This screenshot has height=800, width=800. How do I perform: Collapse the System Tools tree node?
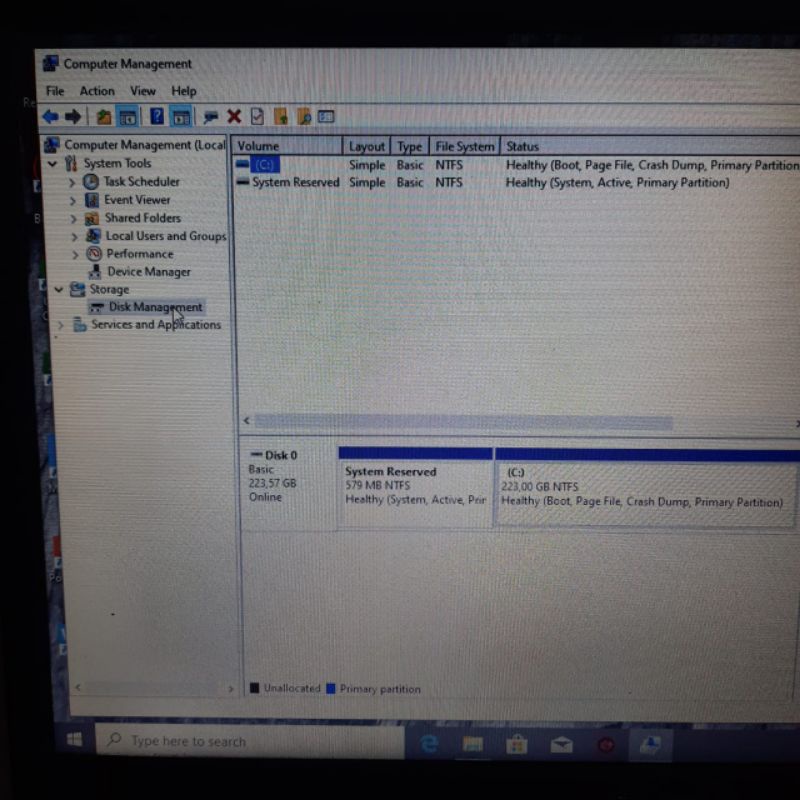pyautogui.click(x=52, y=164)
